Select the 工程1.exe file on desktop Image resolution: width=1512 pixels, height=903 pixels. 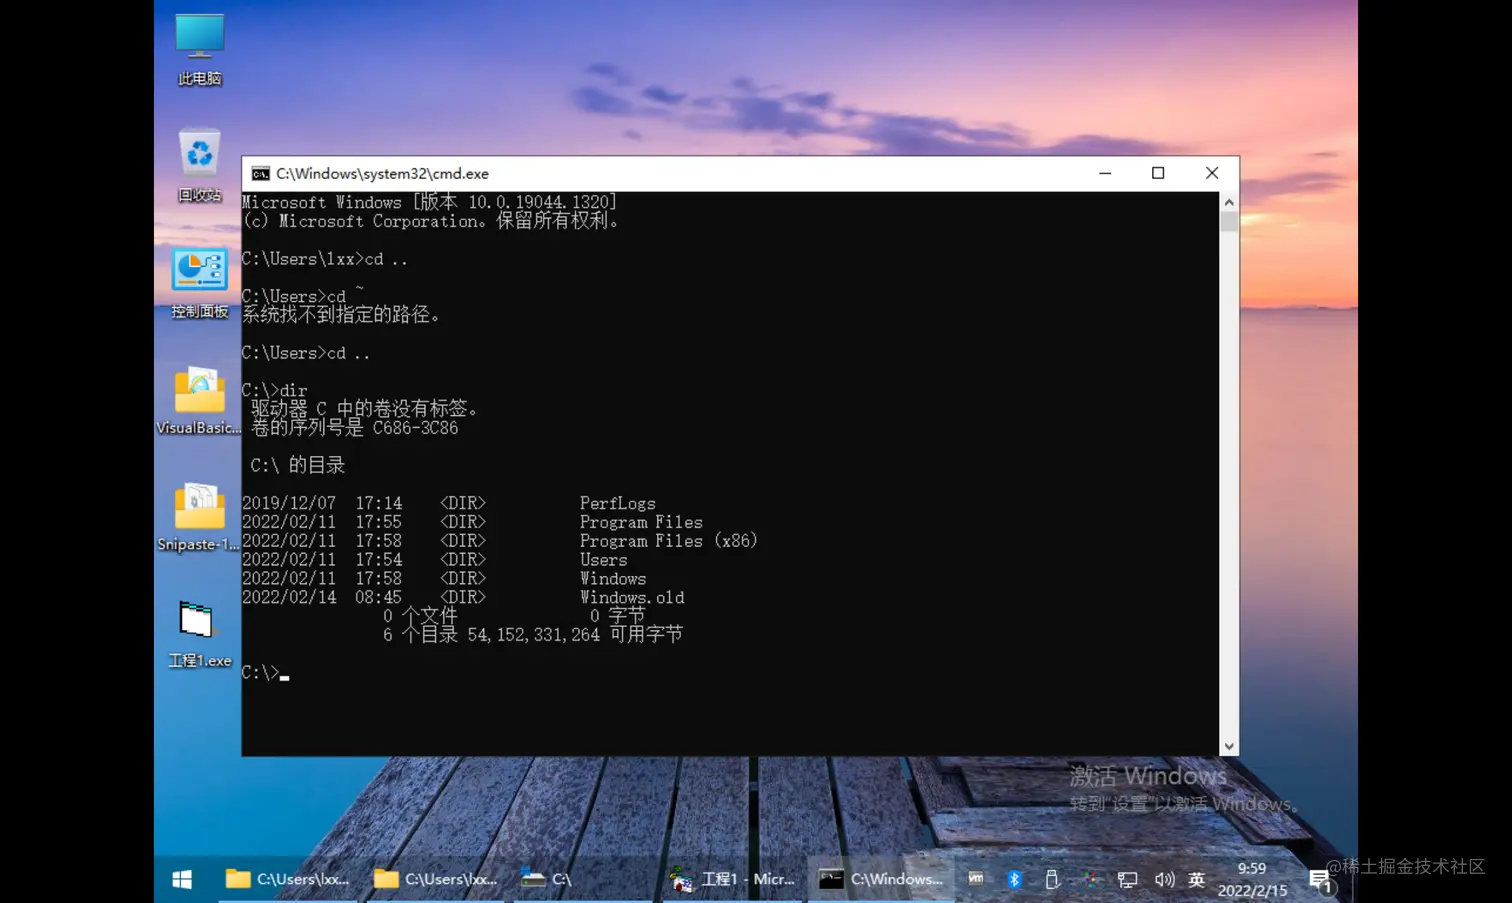click(x=199, y=634)
